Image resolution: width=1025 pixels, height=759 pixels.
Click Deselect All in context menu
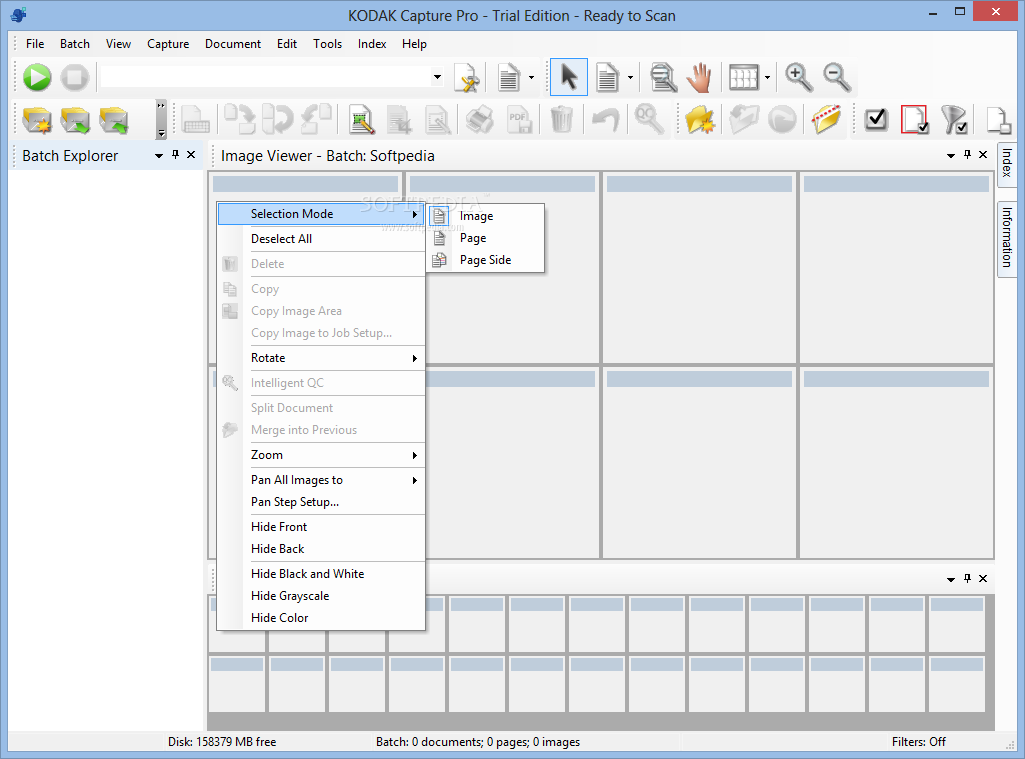tap(321, 239)
